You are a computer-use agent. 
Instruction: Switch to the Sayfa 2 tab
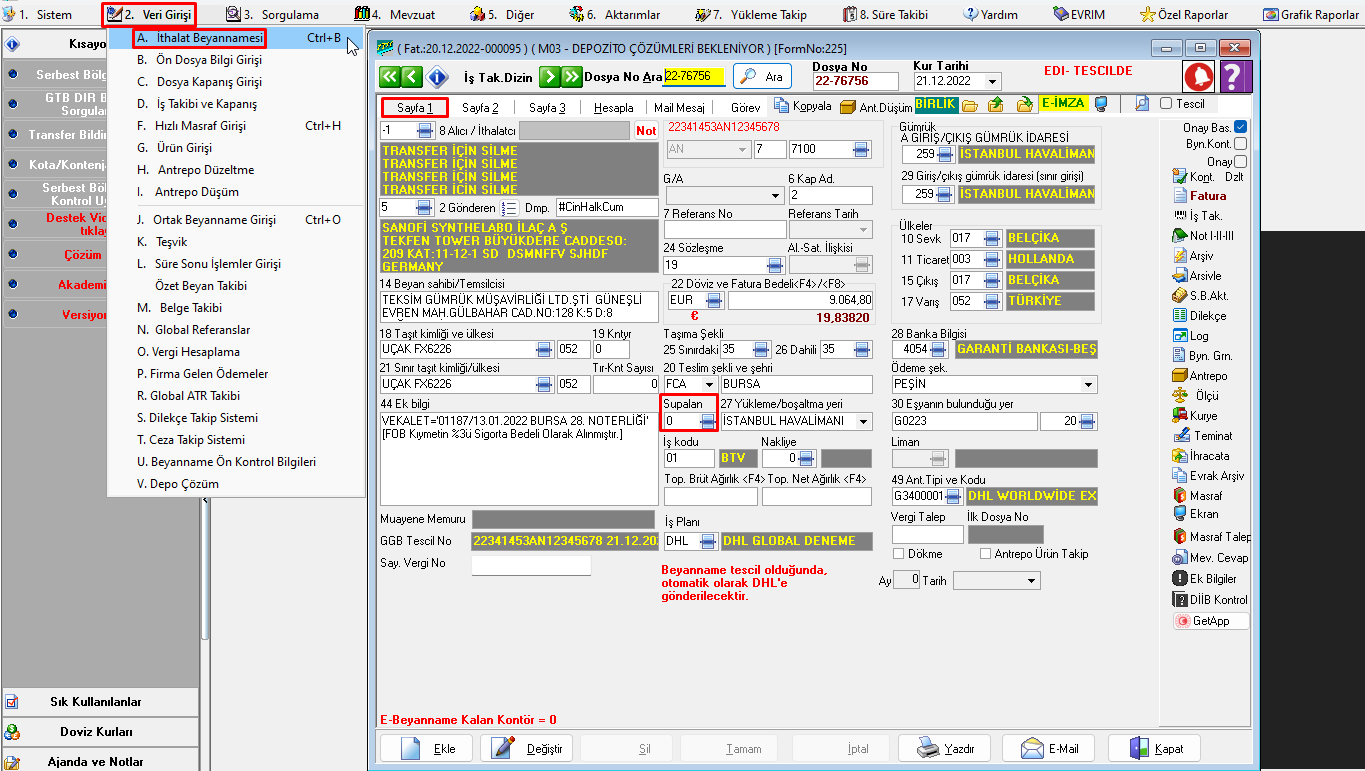pyautogui.click(x=480, y=108)
